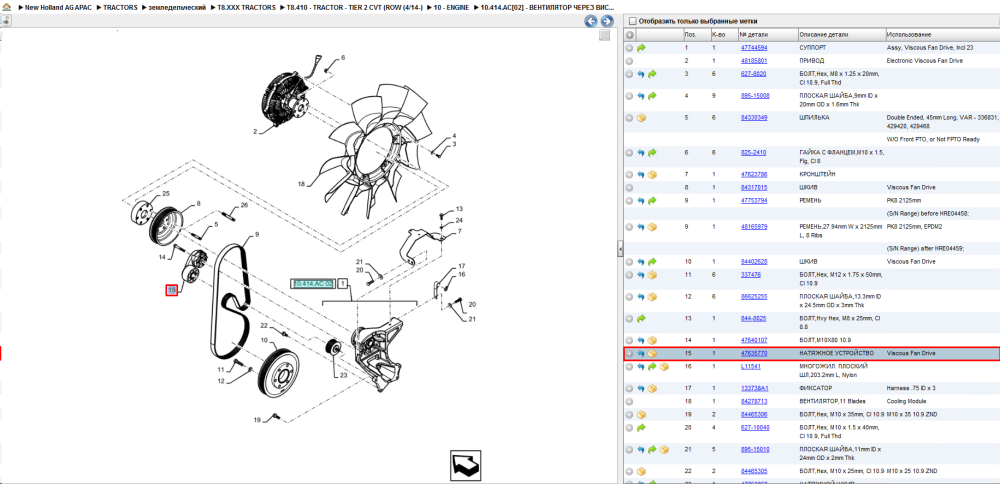Click 'Electronic Viscous Fan Drive' usage text

click(x=925, y=61)
